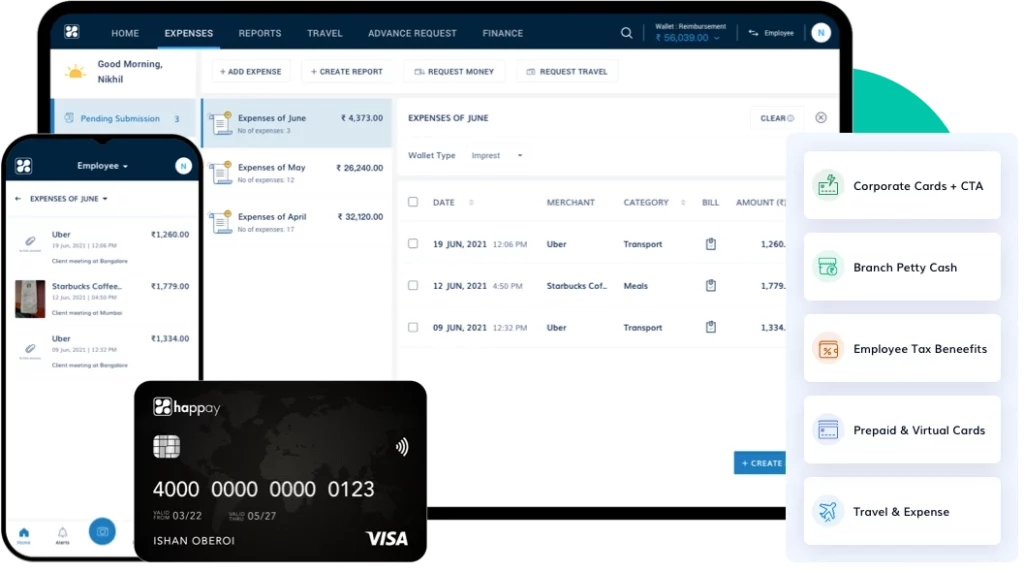Click the N profile avatar in the desktop header
This screenshot has width=1024, height=572.
tap(820, 33)
